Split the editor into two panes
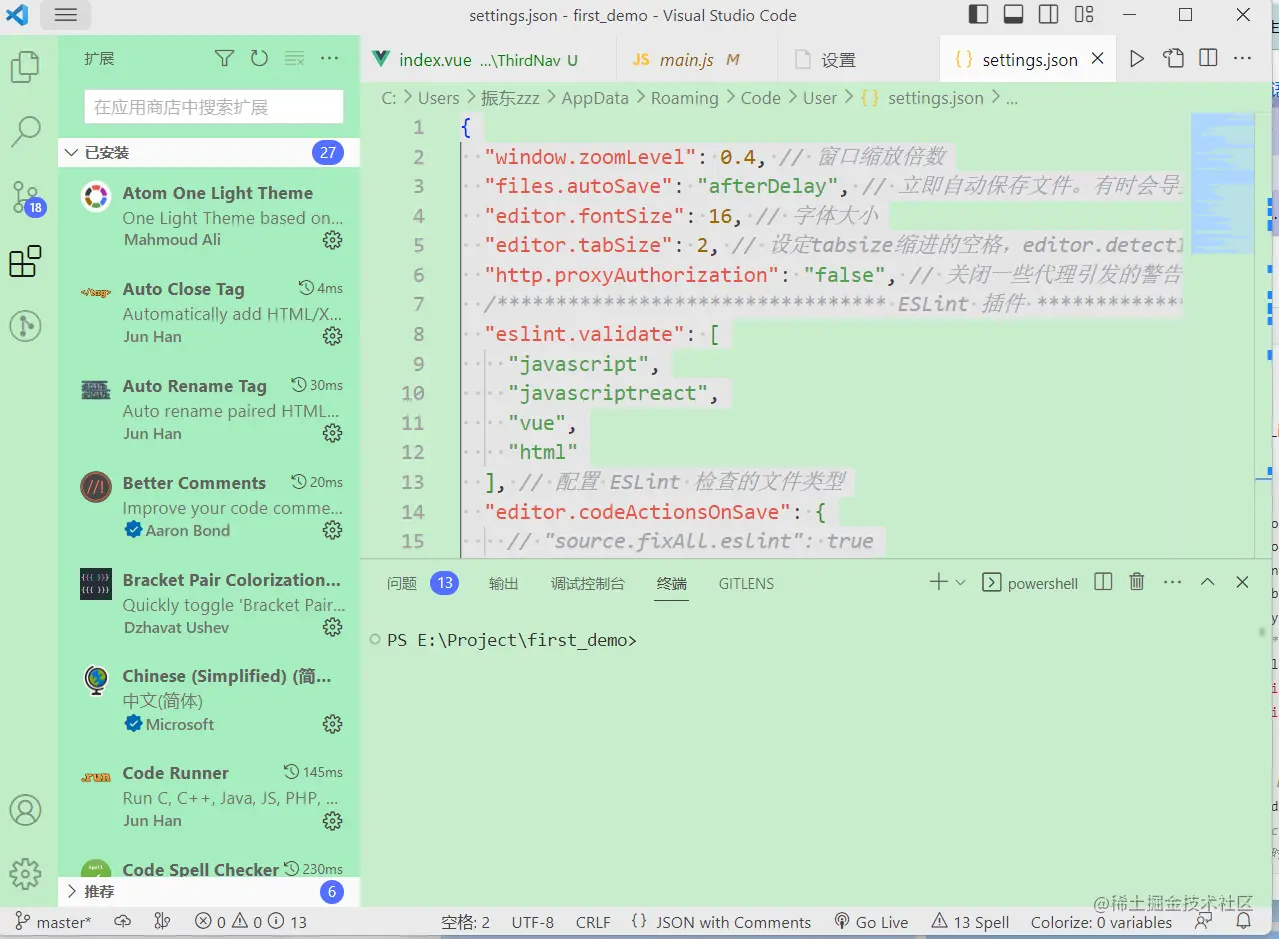Viewport: 1279px width, 939px height. point(1208,58)
